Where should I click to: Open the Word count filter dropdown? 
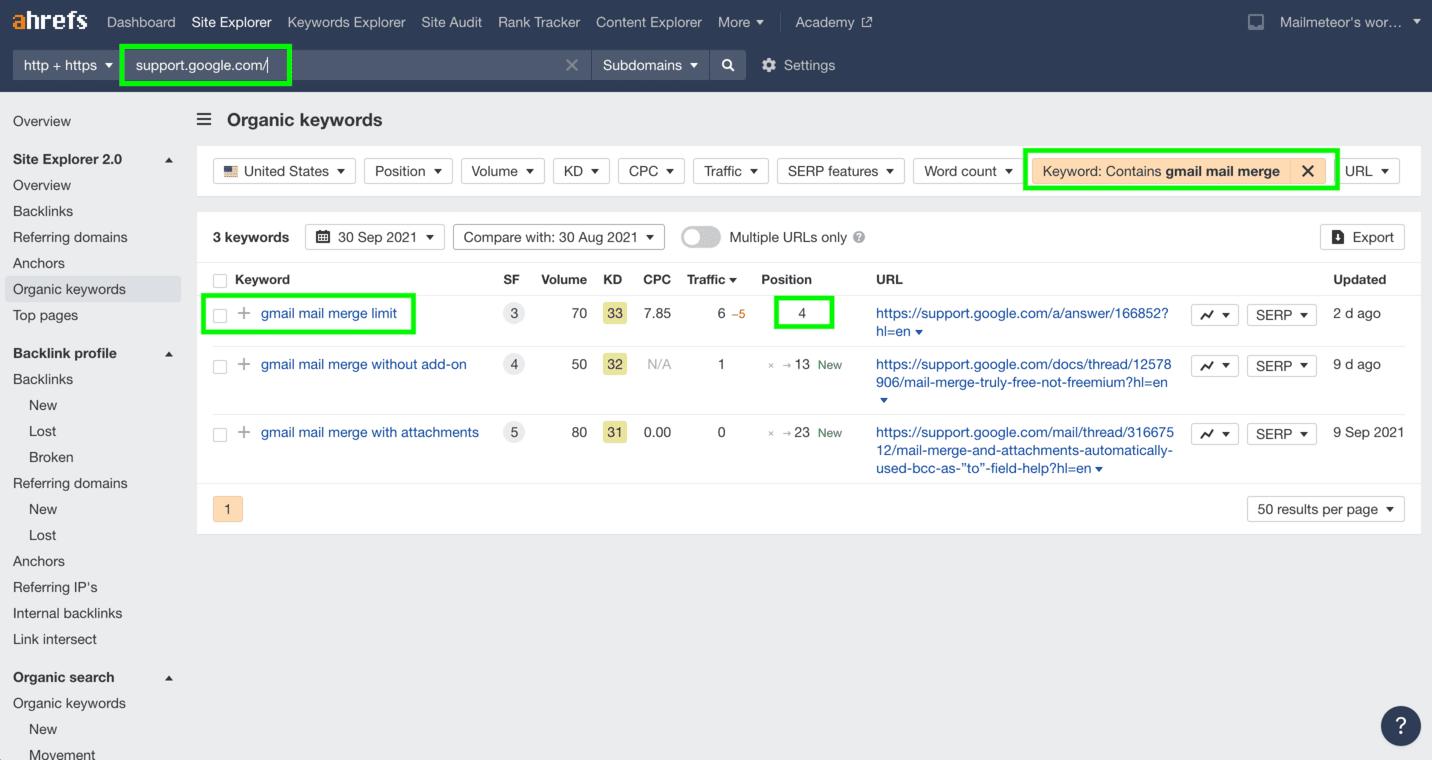(x=968, y=171)
